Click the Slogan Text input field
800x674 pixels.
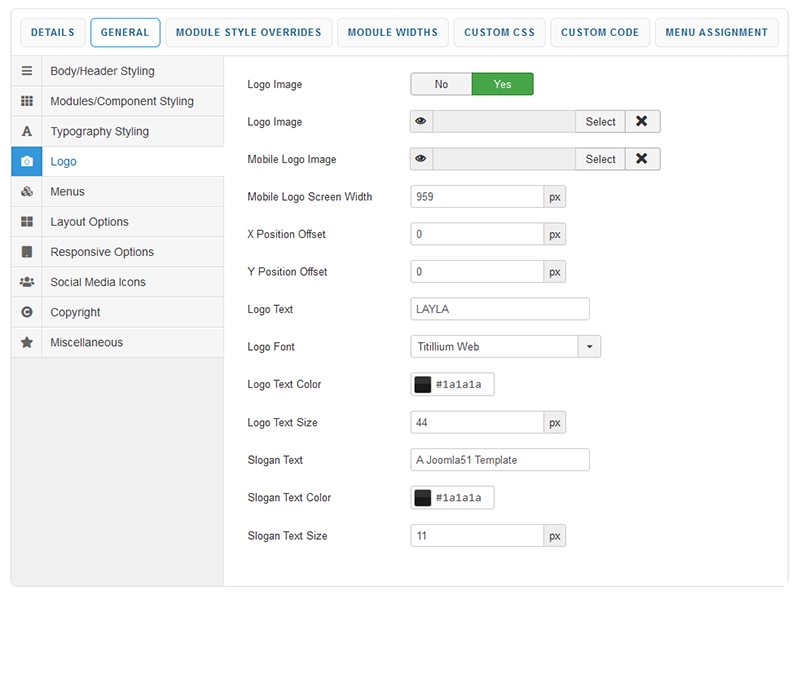[x=500, y=460]
